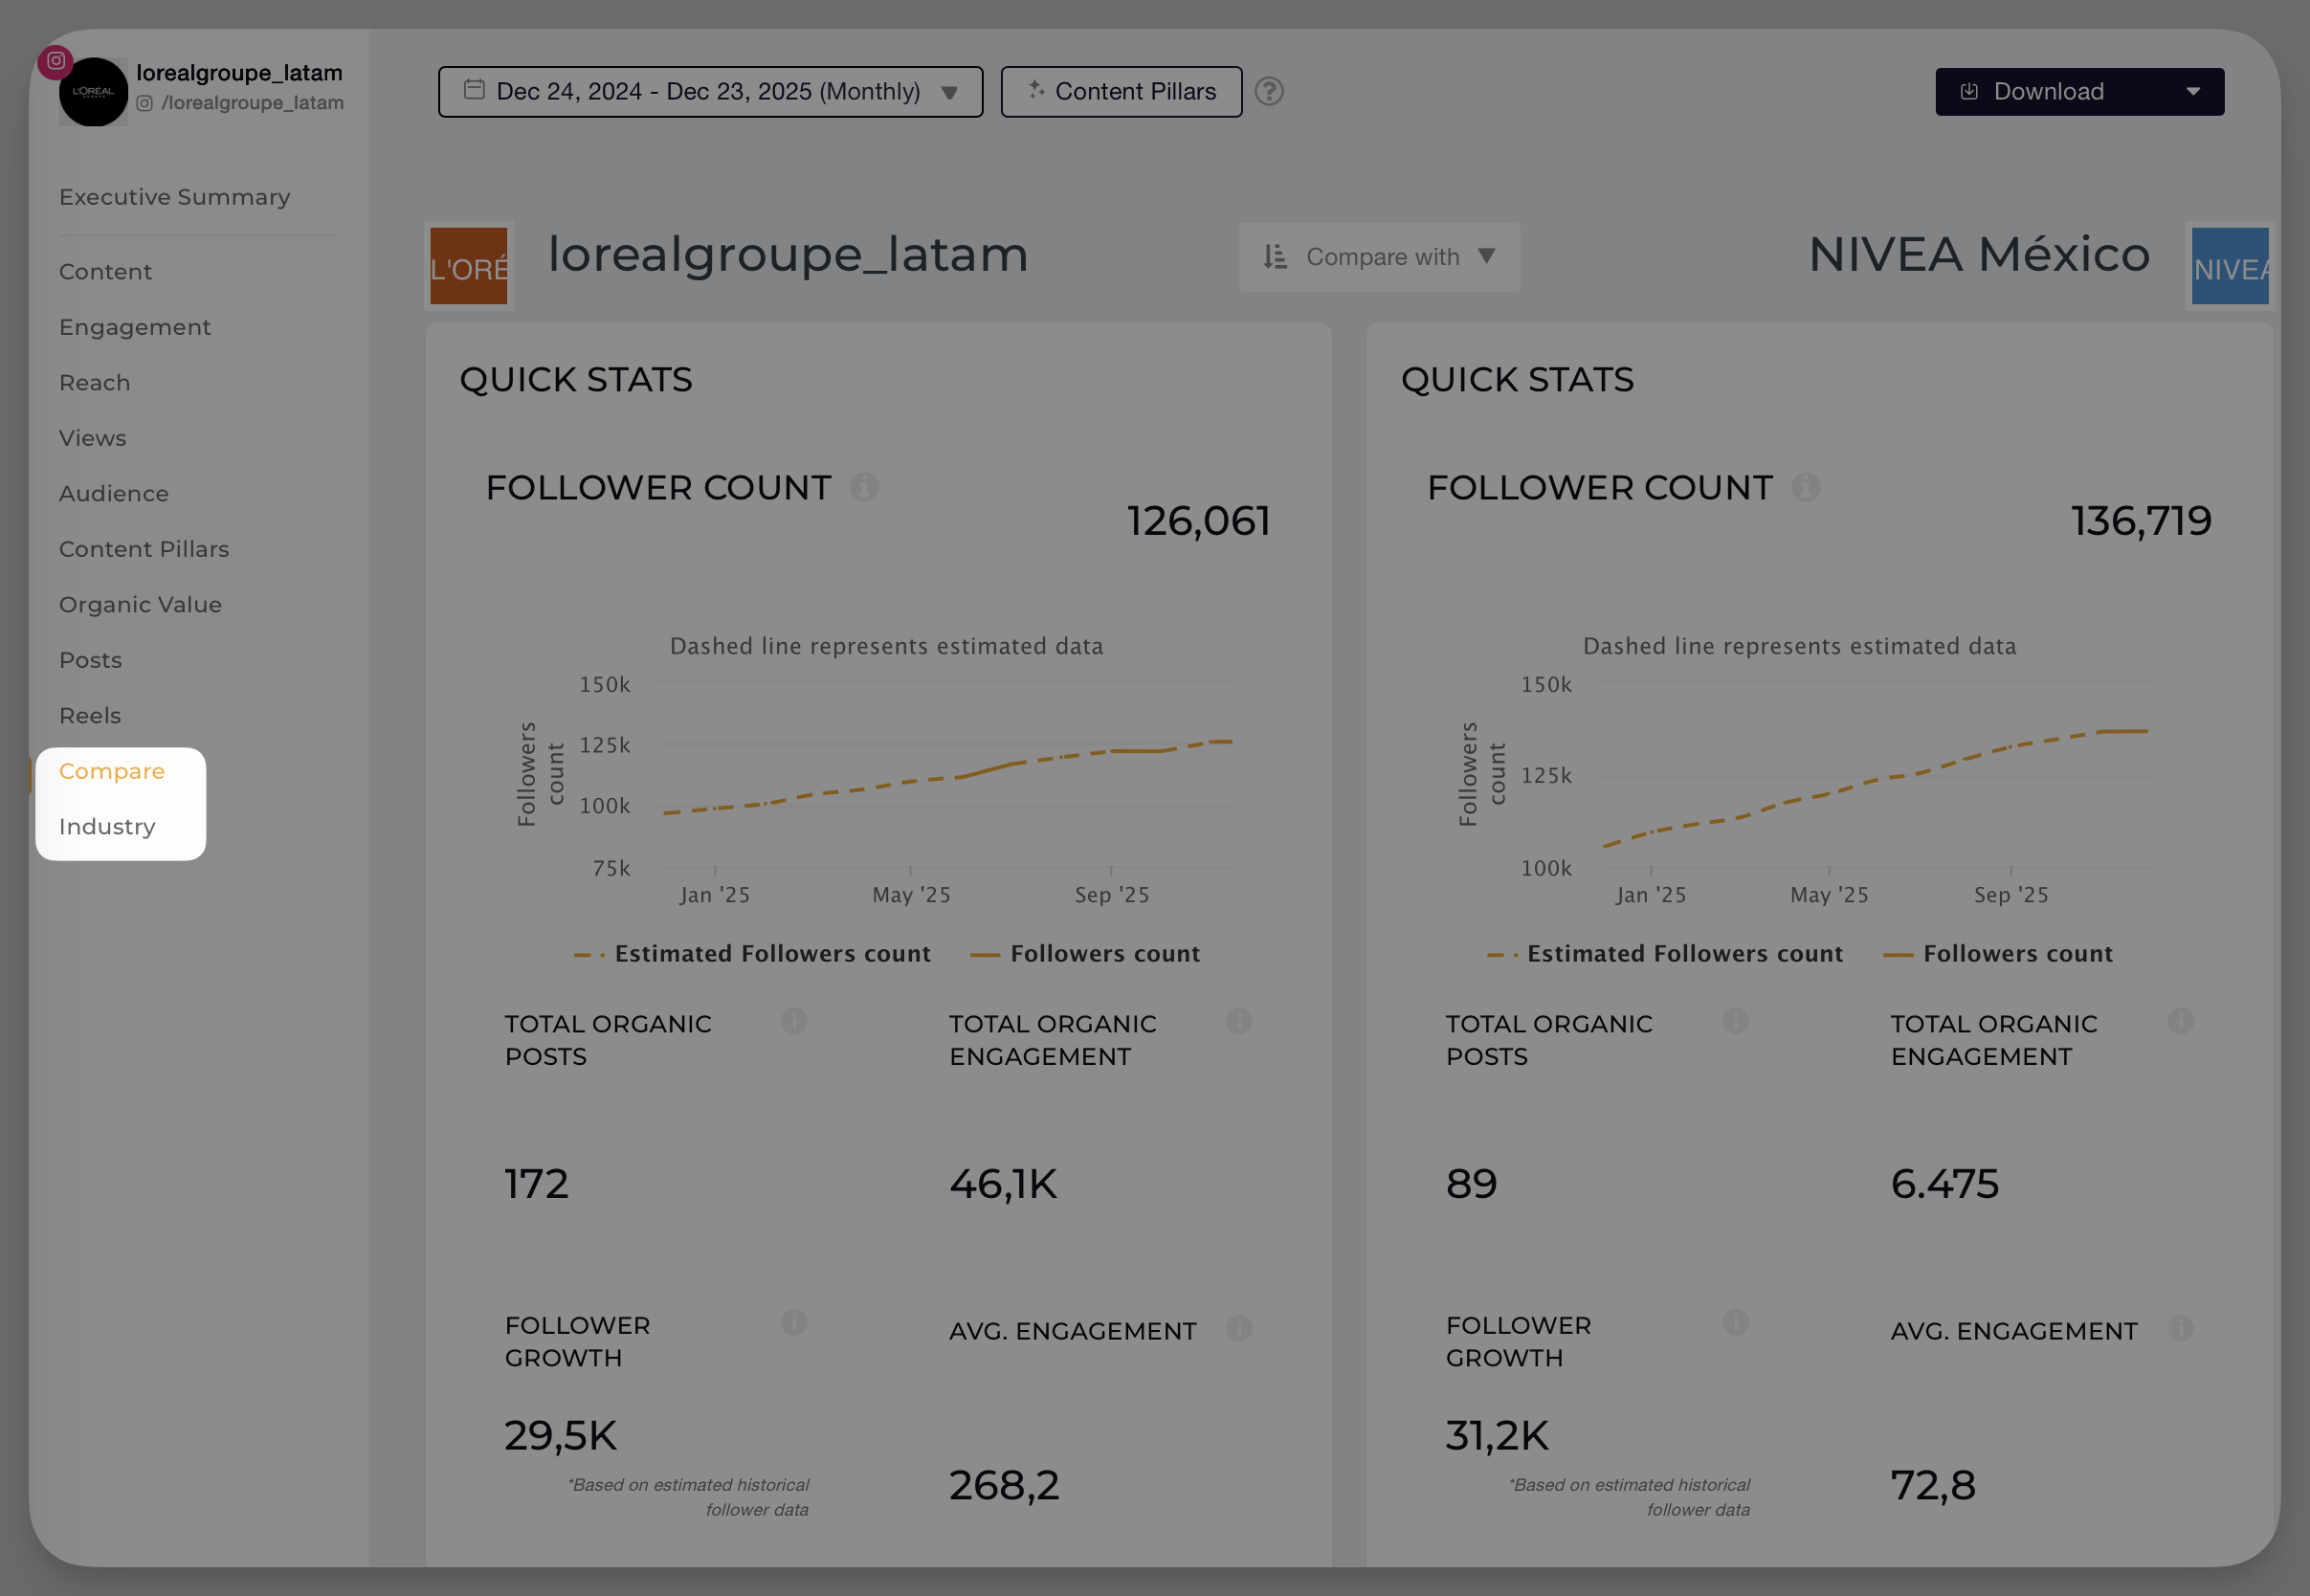Viewport: 2310px width, 1596px height.
Task: Click the info icon beside Total Organic Posts
Action: tap(793, 1022)
